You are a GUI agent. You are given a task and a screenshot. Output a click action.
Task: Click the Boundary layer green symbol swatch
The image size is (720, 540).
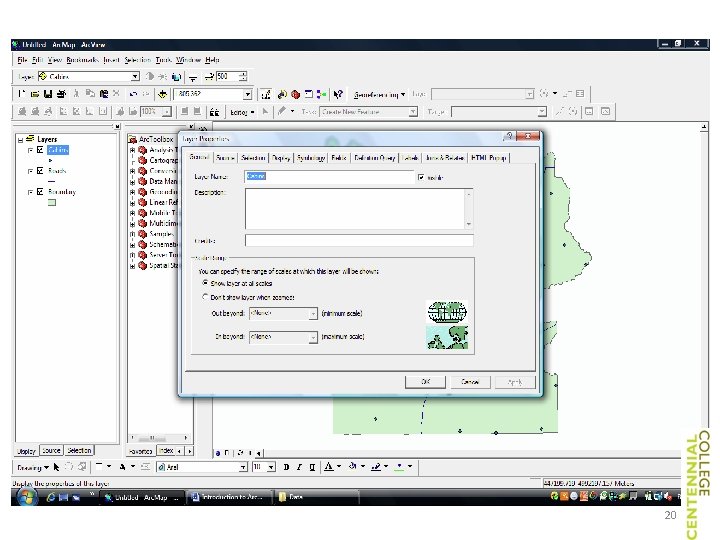pos(52,202)
